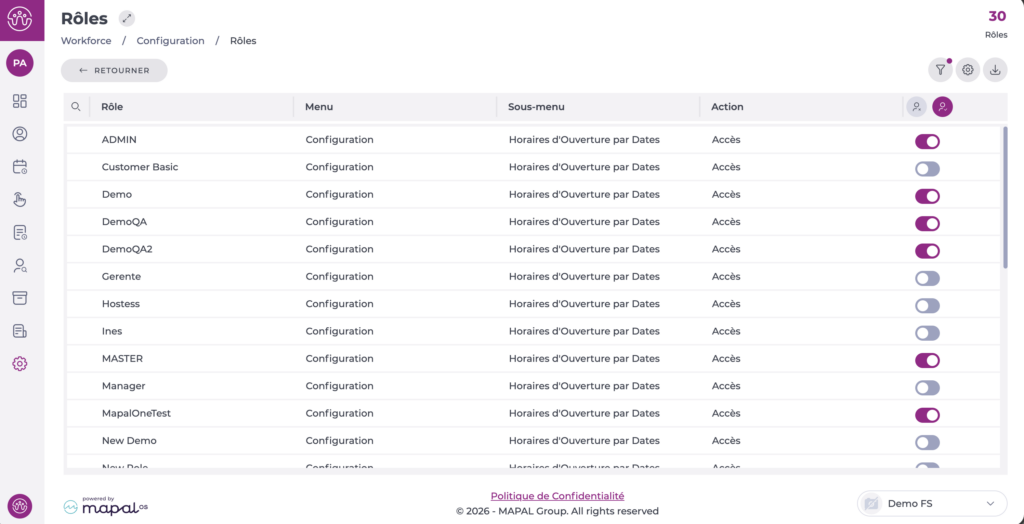This screenshot has height=524, width=1024.
Task: Click the expand arrows icon beside Rôles title
Action: coord(126,19)
